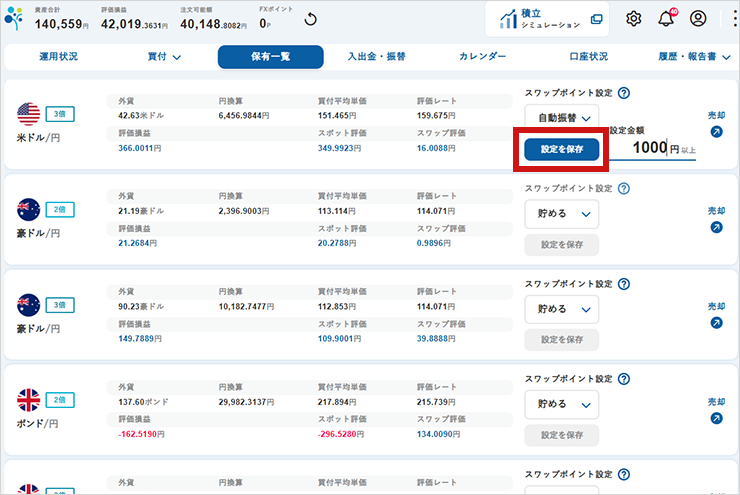The width and height of the screenshot is (740, 495).
Task: Click the 設定を保存 button for ポンド/円
Action: (x=562, y=435)
